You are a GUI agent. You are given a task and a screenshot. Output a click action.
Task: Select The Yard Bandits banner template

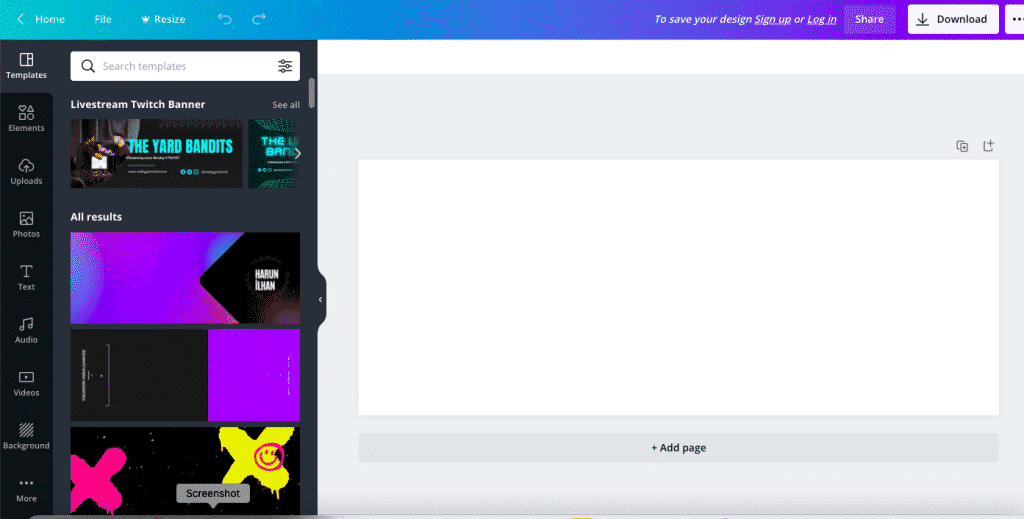click(x=157, y=153)
